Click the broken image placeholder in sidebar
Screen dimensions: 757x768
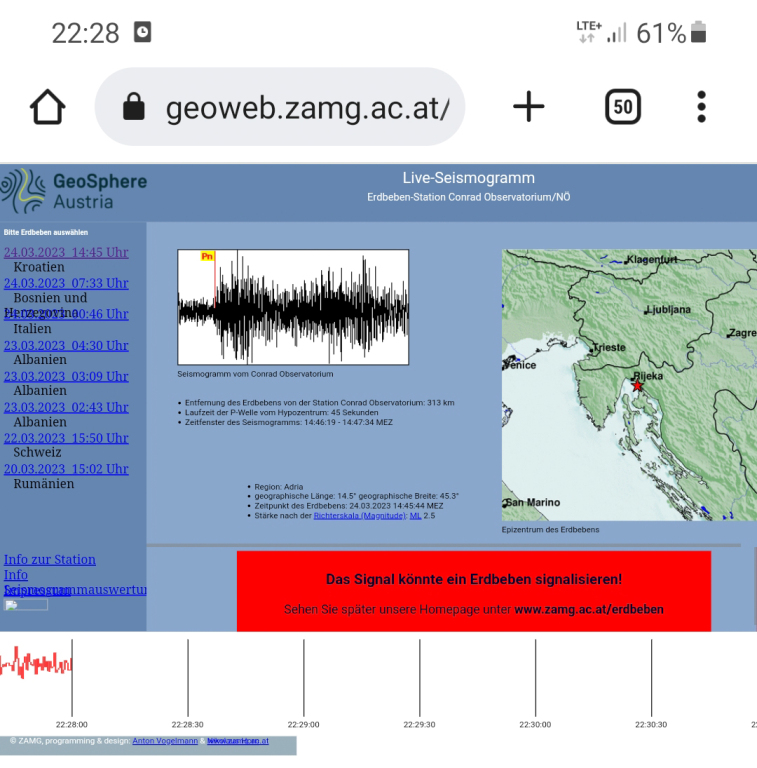click(x=26, y=605)
